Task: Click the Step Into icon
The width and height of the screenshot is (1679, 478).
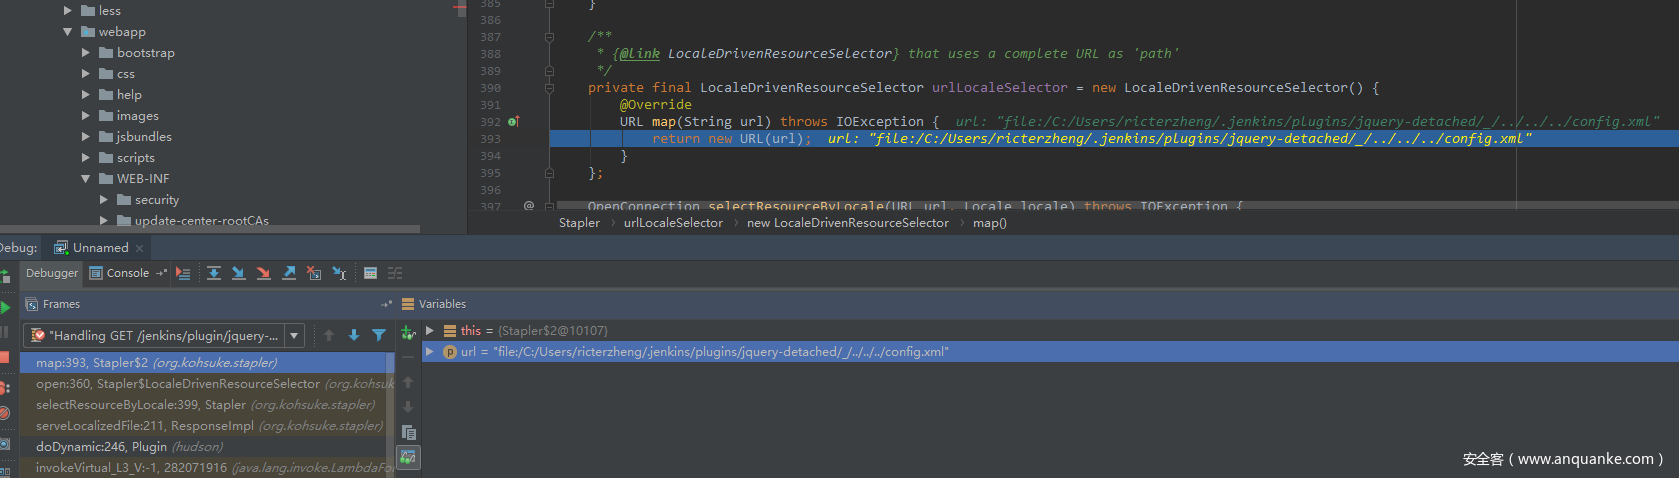Action: pyautogui.click(x=238, y=273)
